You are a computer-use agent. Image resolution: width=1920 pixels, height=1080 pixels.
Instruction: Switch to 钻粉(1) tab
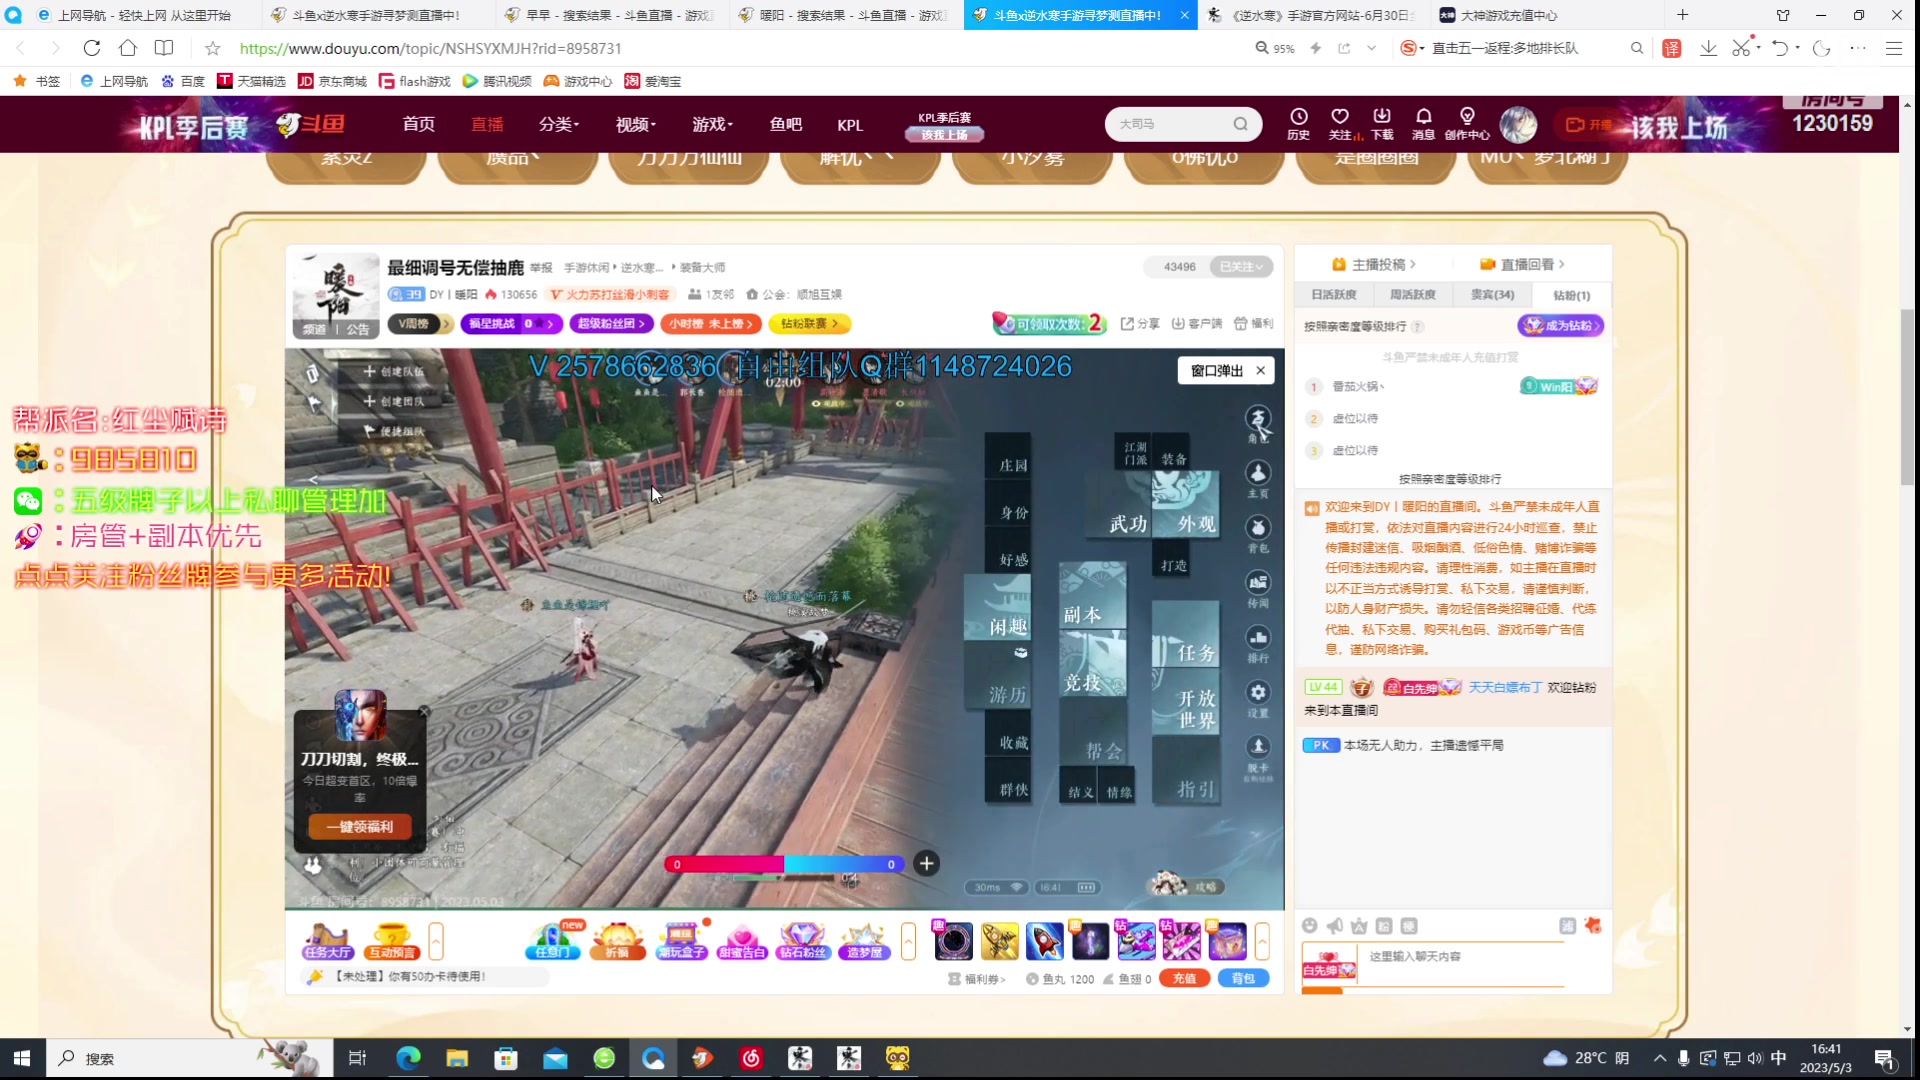(1571, 295)
